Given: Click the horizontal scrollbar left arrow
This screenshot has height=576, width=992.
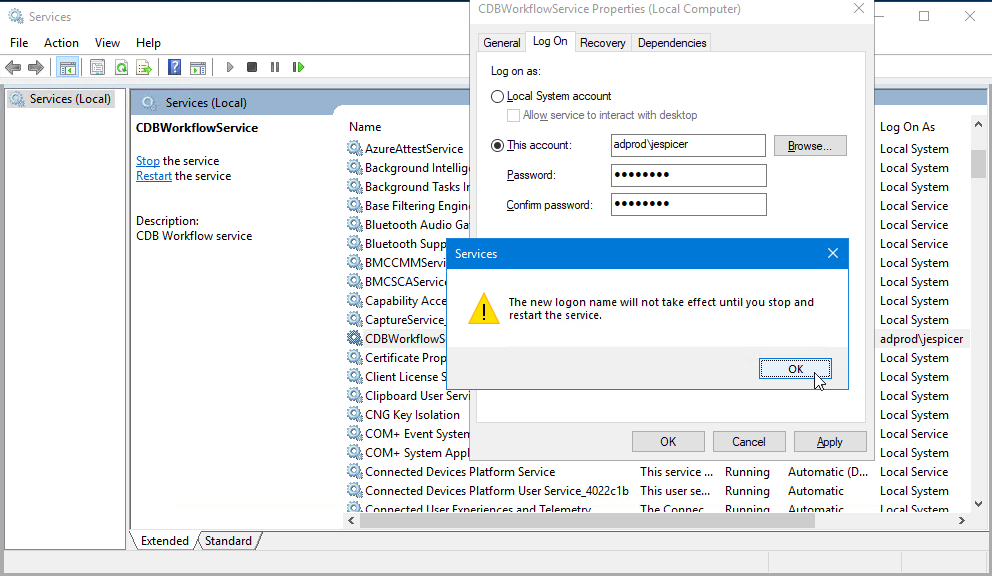Looking at the screenshot, I should click(x=351, y=520).
